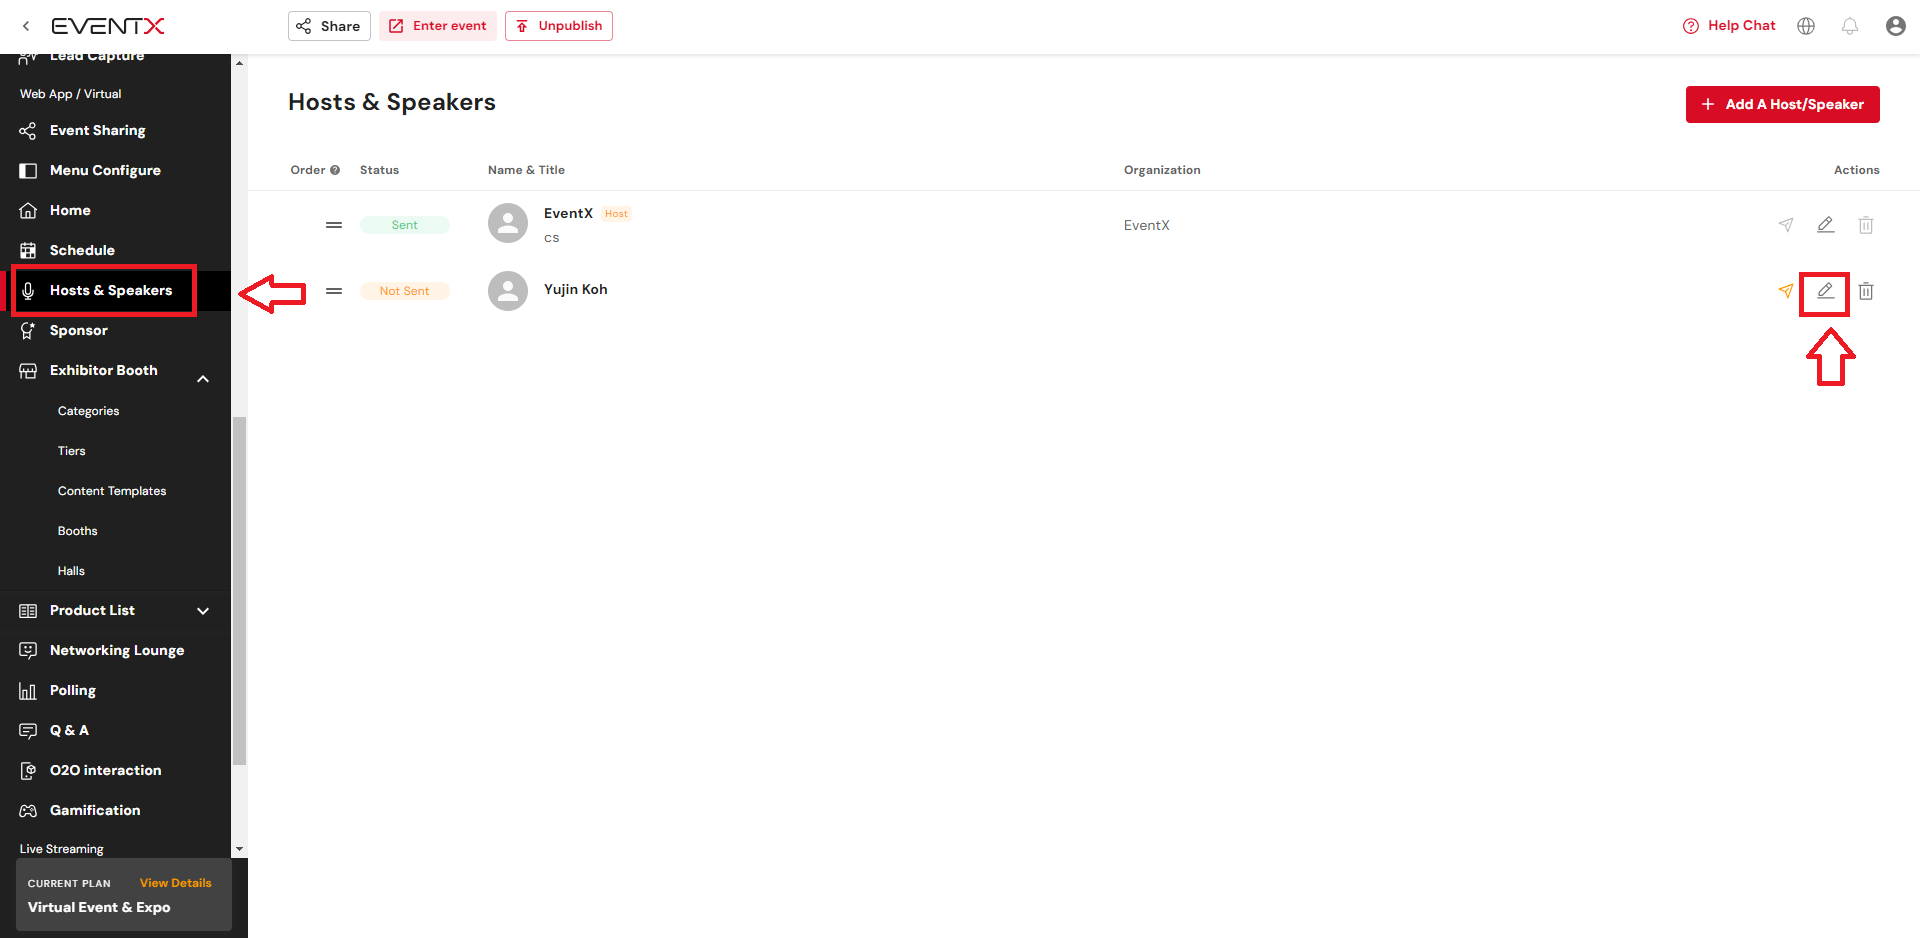Click the Polling bar chart icon
Screen dimensions: 1920x938
pos(28,691)
